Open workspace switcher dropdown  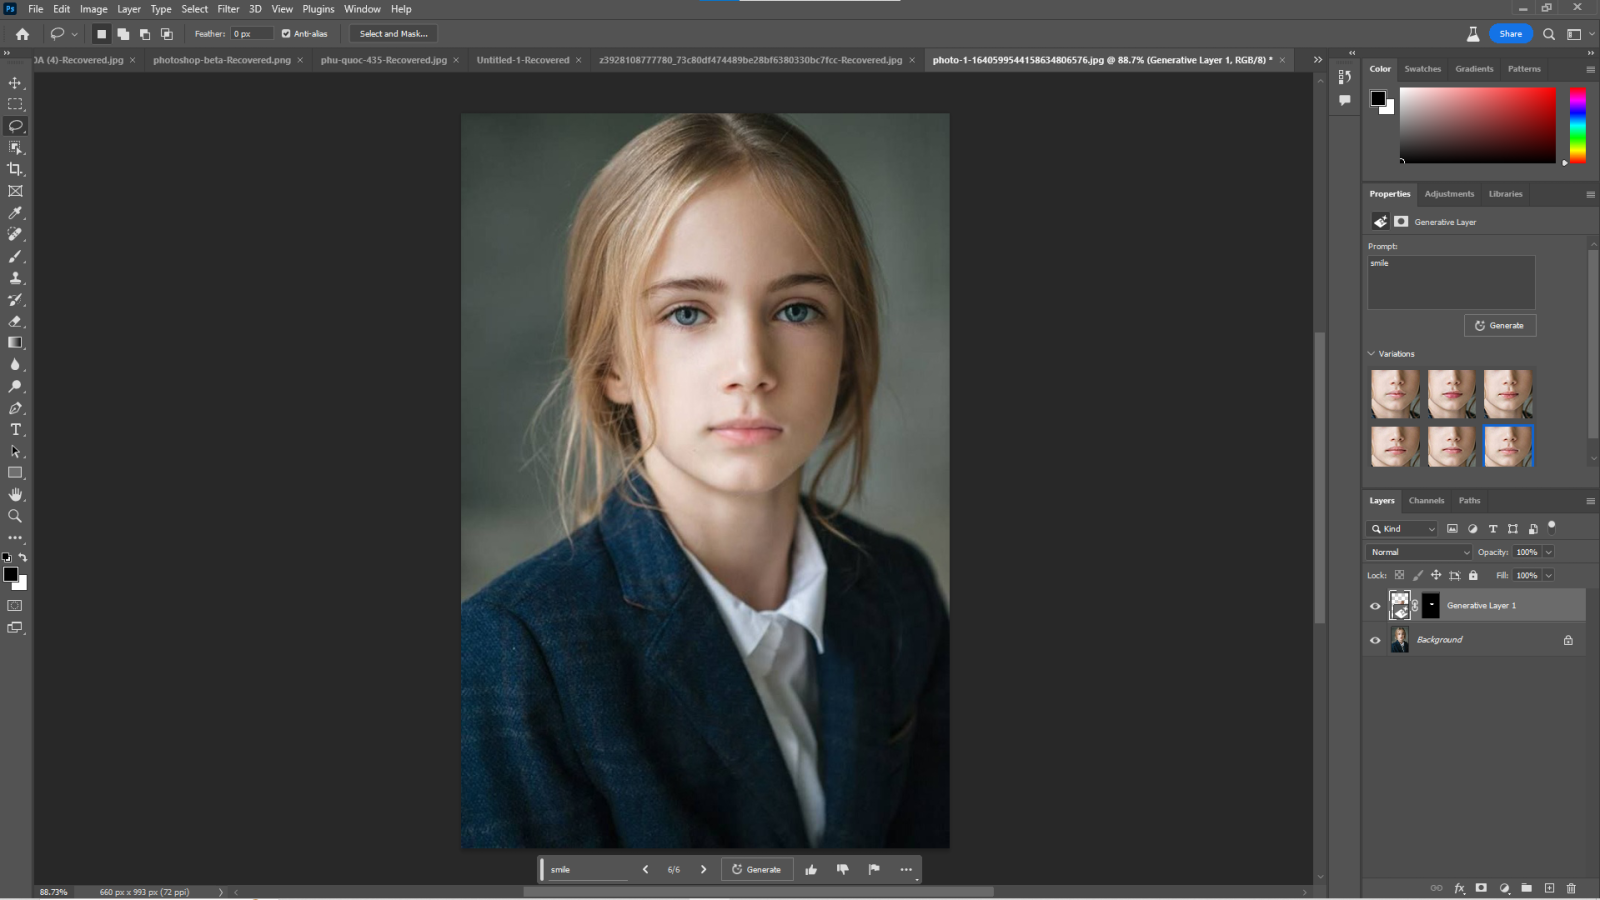[x=1579, y=34]
